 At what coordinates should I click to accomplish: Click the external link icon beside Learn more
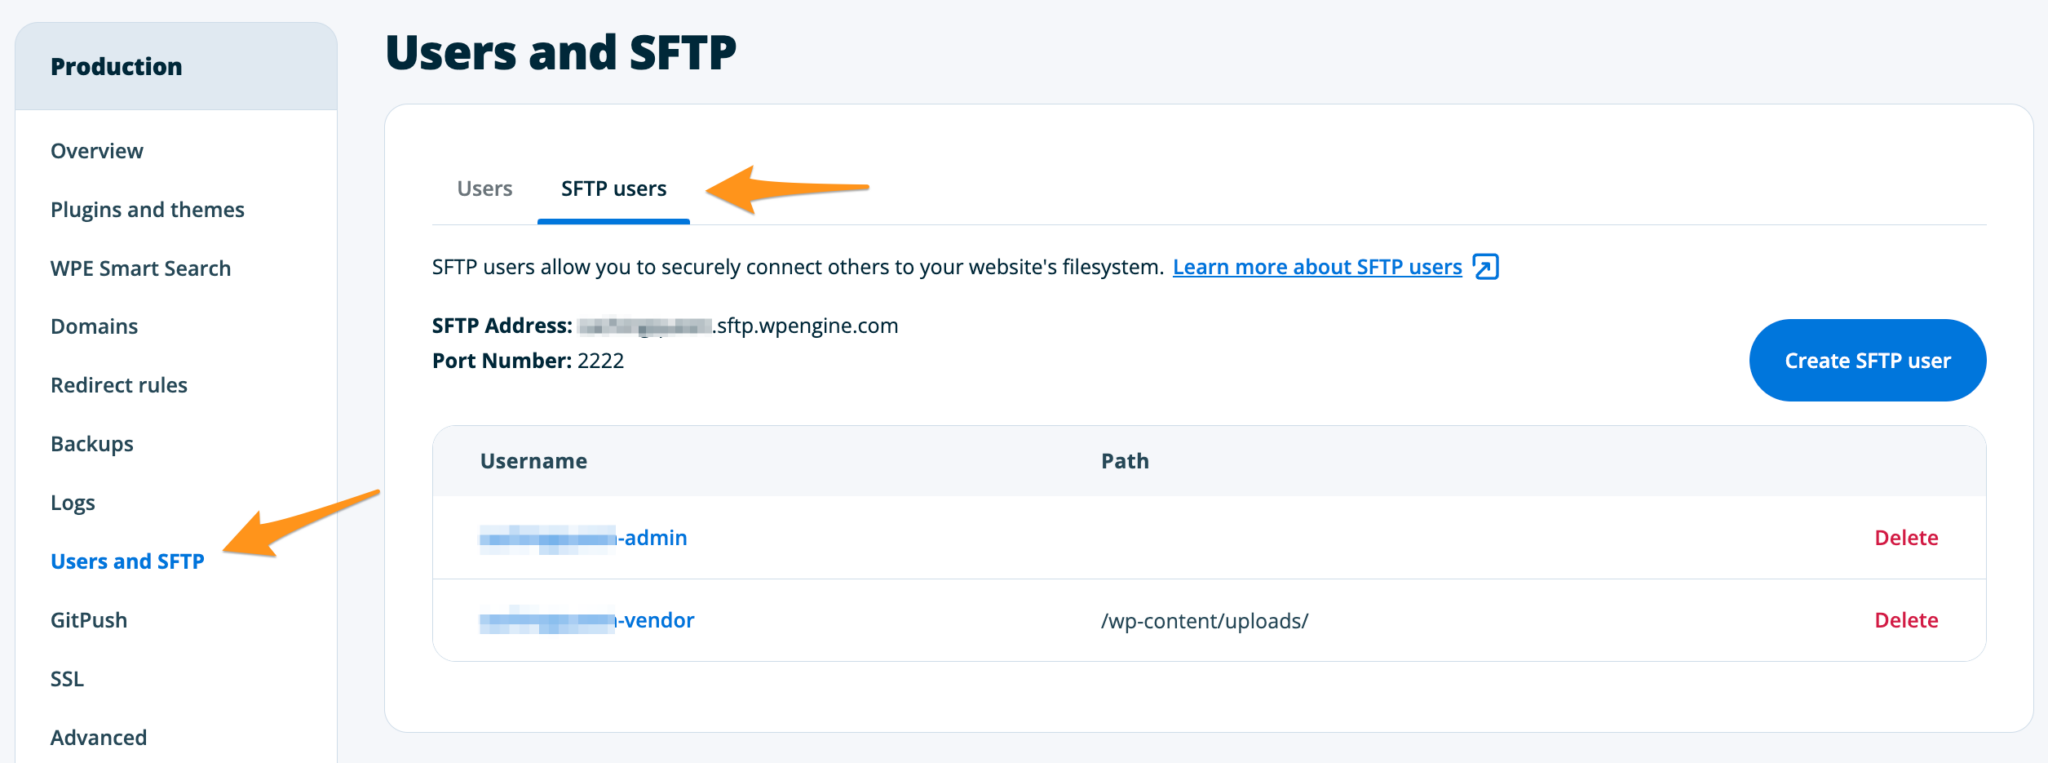pos(1486,267)
